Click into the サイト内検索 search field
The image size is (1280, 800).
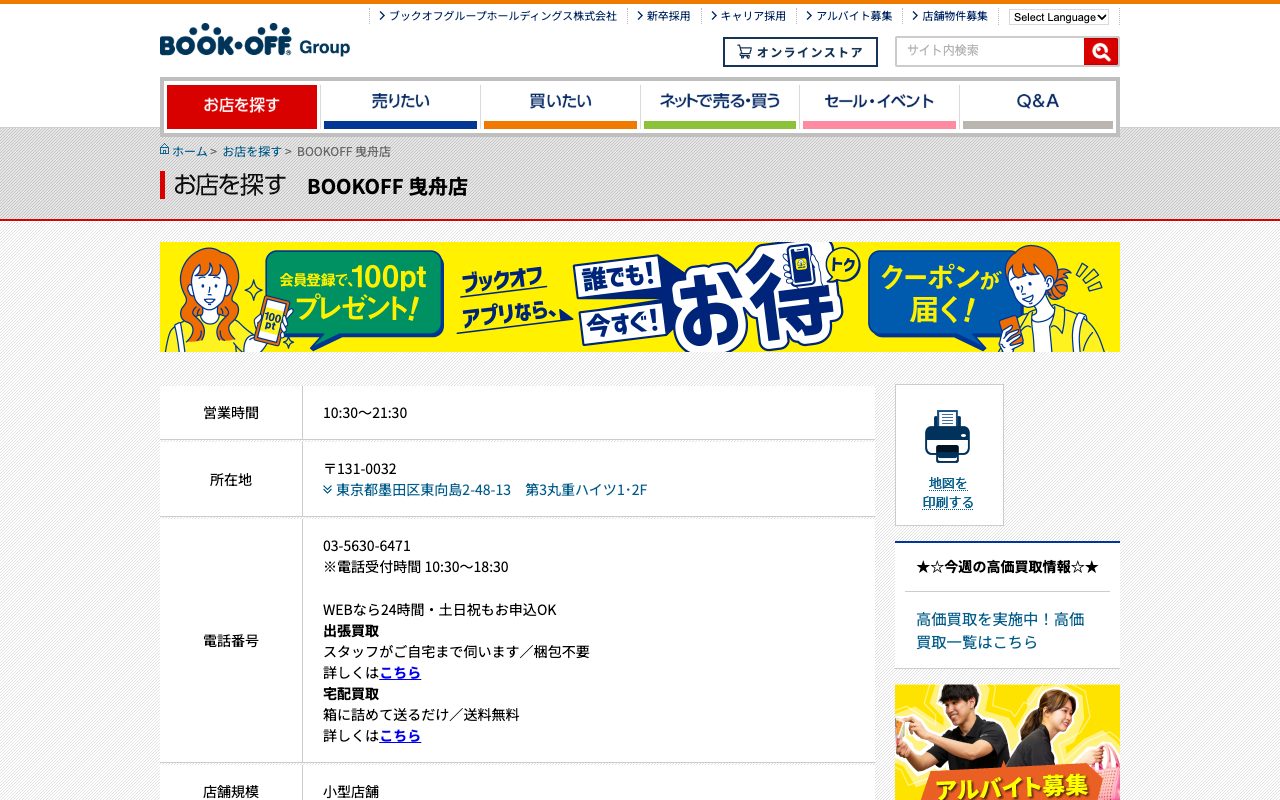(x=990, y=51)
